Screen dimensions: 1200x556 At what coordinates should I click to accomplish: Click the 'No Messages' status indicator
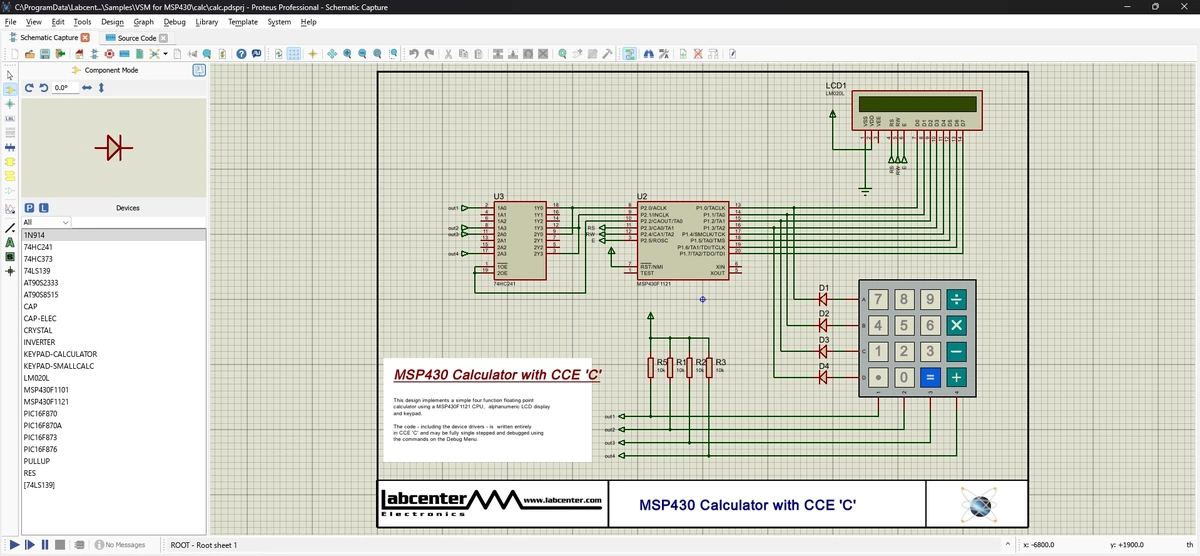(120, 545)
